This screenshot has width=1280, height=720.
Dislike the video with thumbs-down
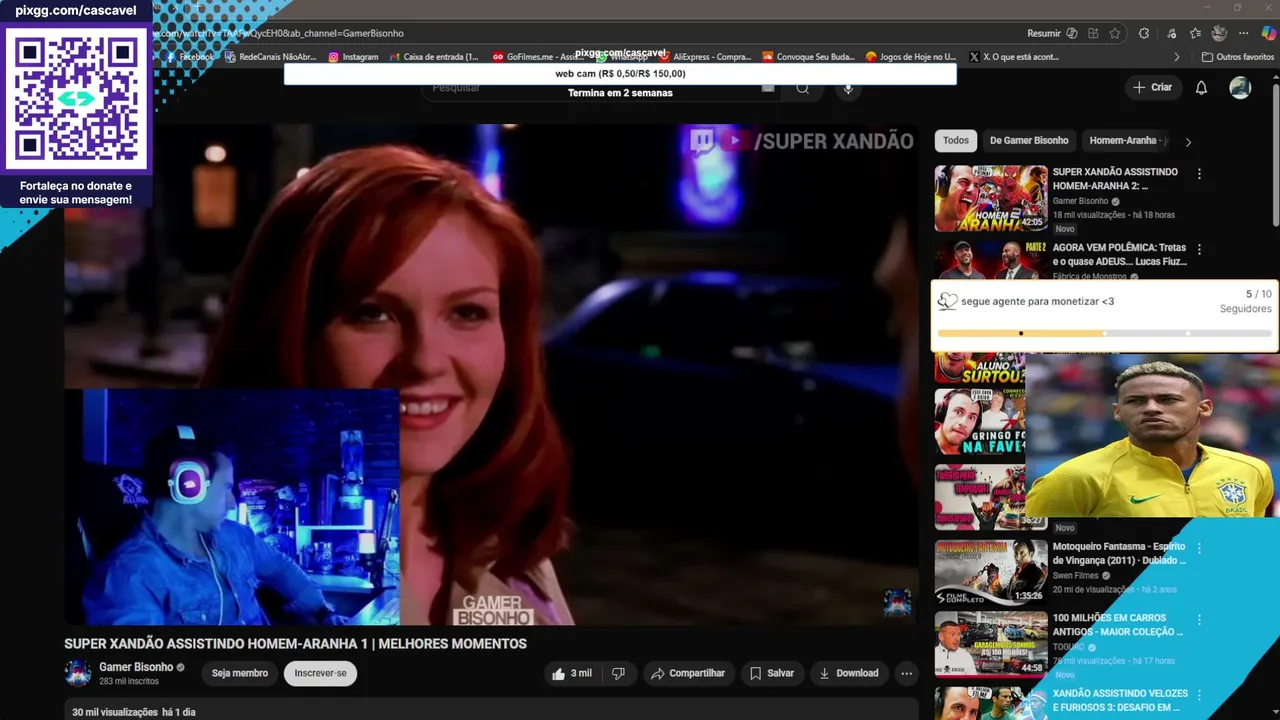point(618,673)
